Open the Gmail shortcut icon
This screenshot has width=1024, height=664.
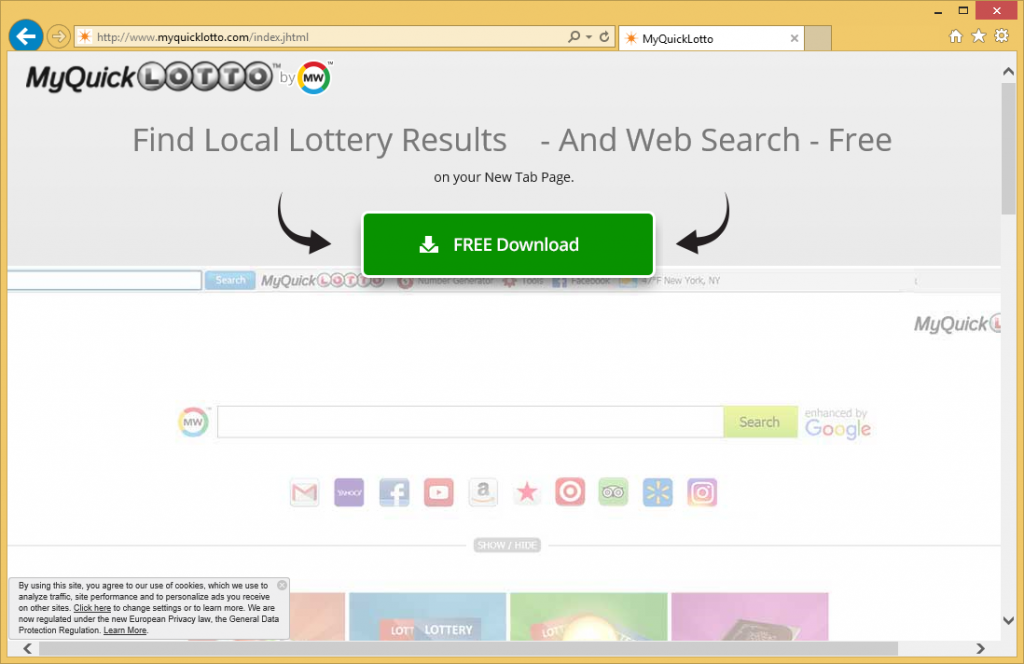tap(304, 492)
